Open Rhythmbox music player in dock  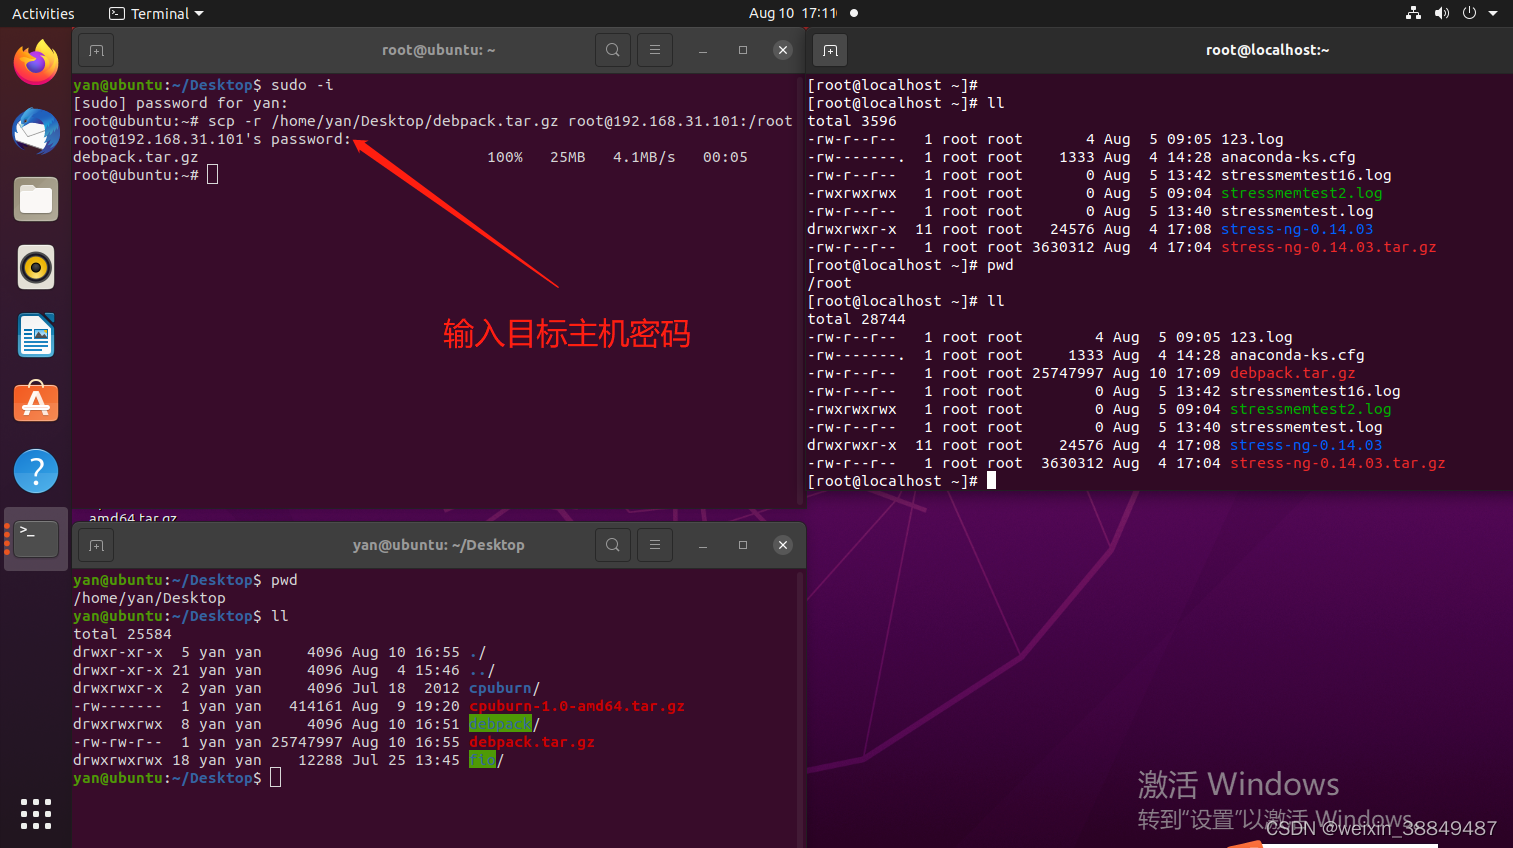point(36,267)
